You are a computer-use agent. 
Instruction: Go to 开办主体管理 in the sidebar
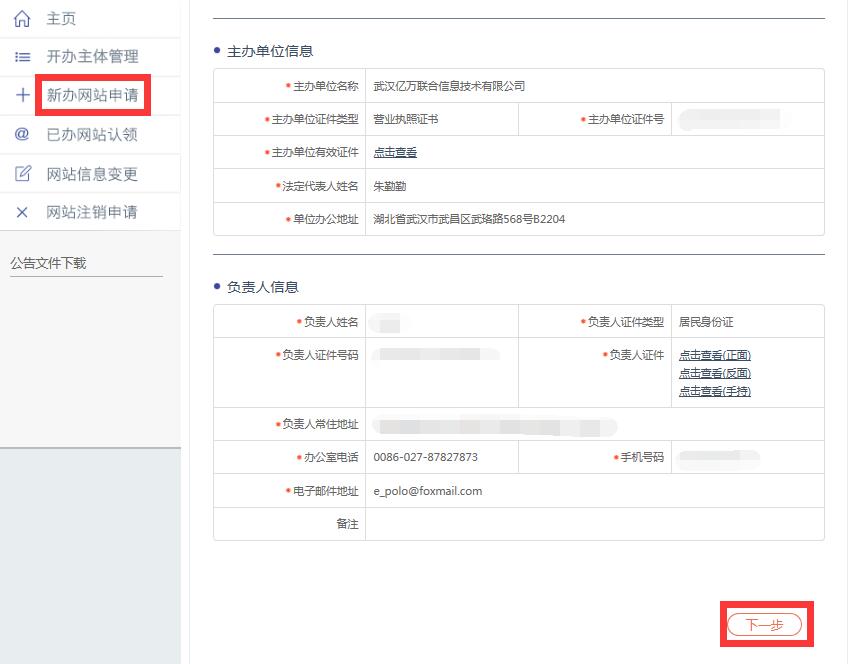[x=92, y=57]
